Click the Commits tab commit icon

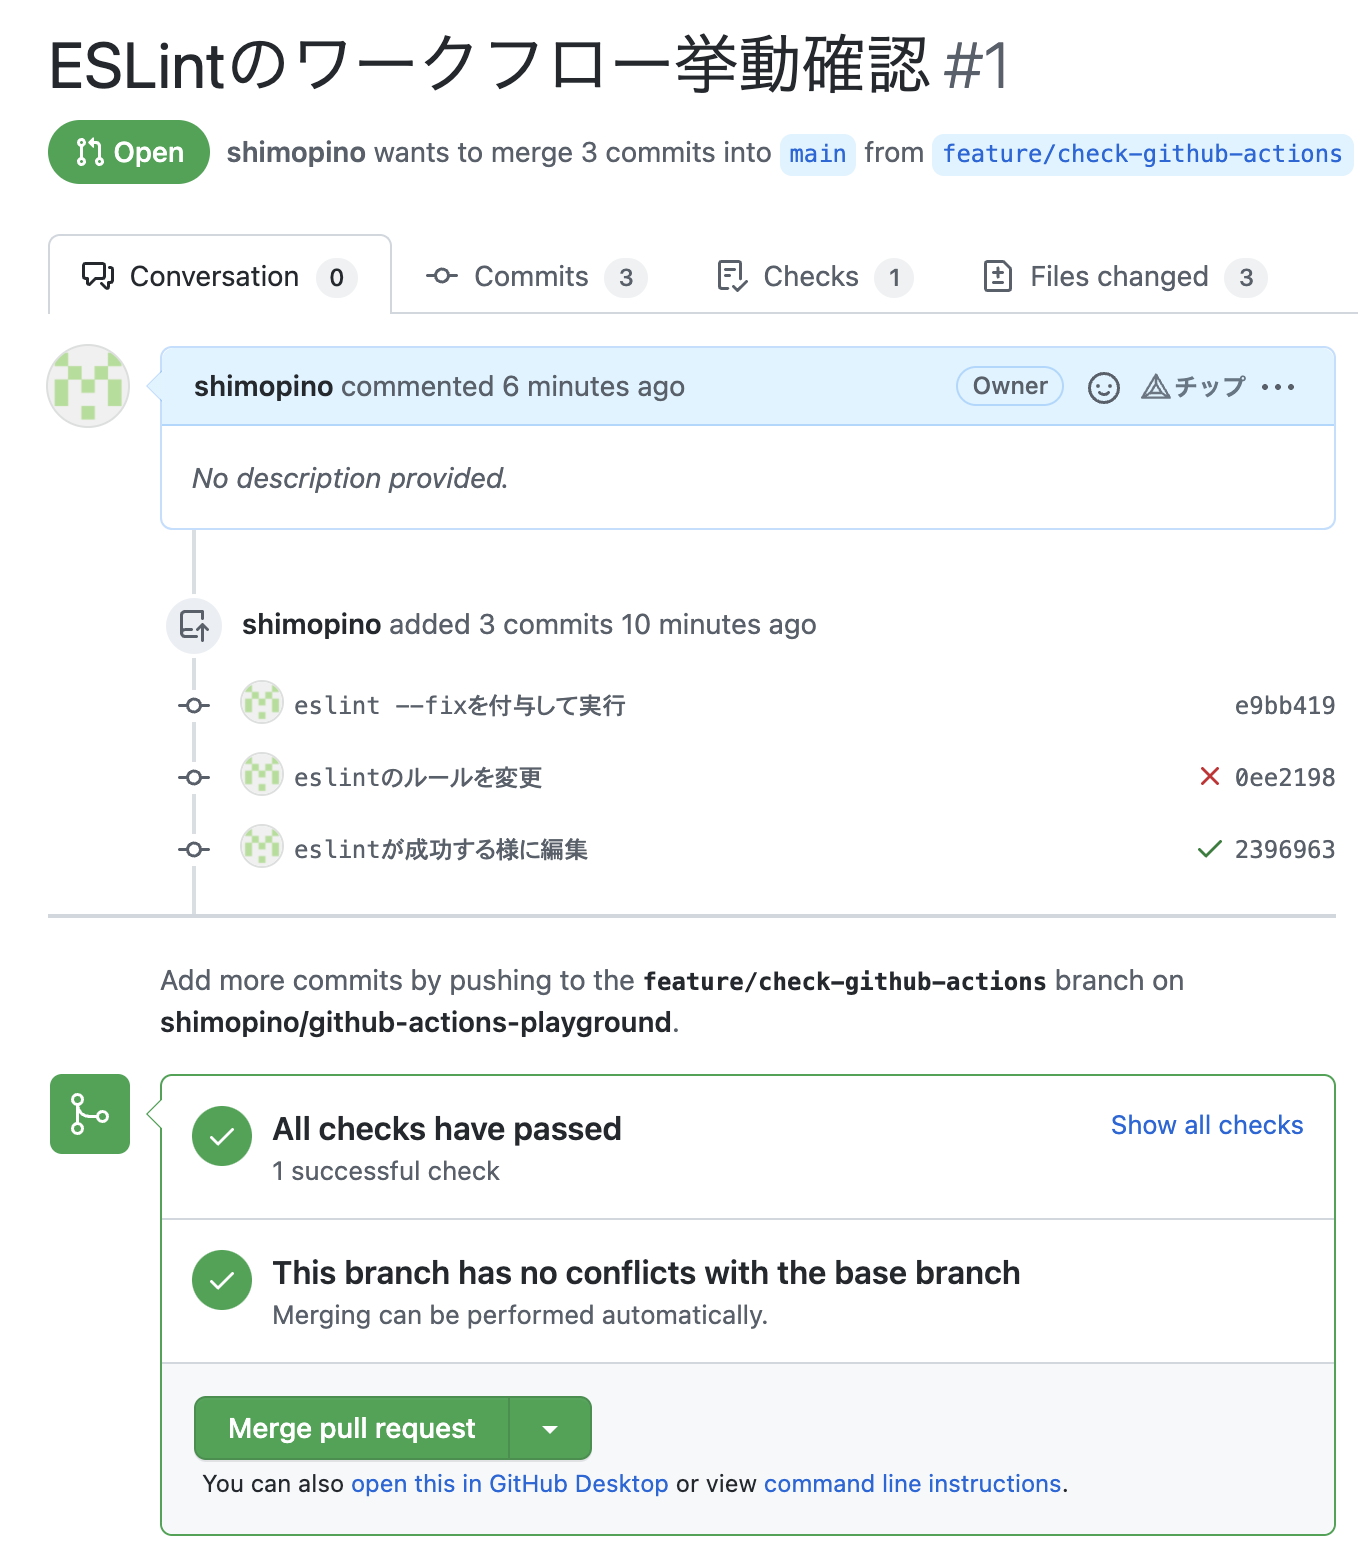pos(442,276)
